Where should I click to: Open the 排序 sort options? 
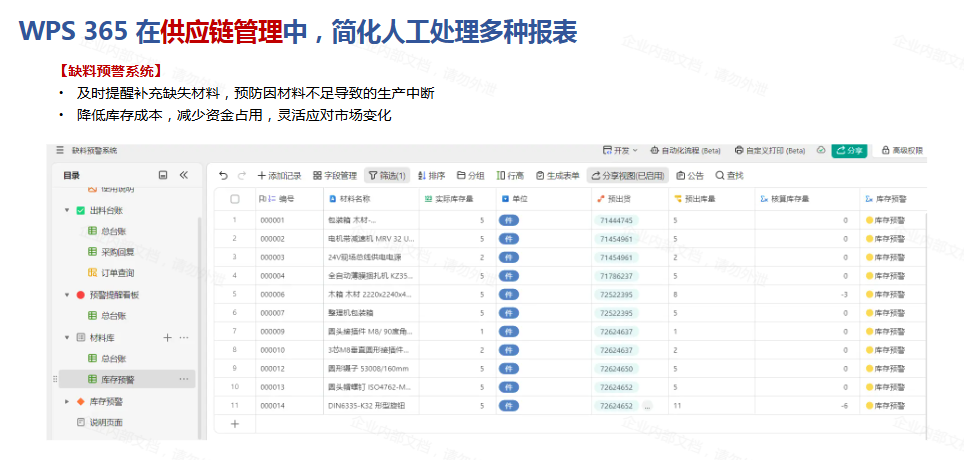pyautogui.click(x=432, y=176)
